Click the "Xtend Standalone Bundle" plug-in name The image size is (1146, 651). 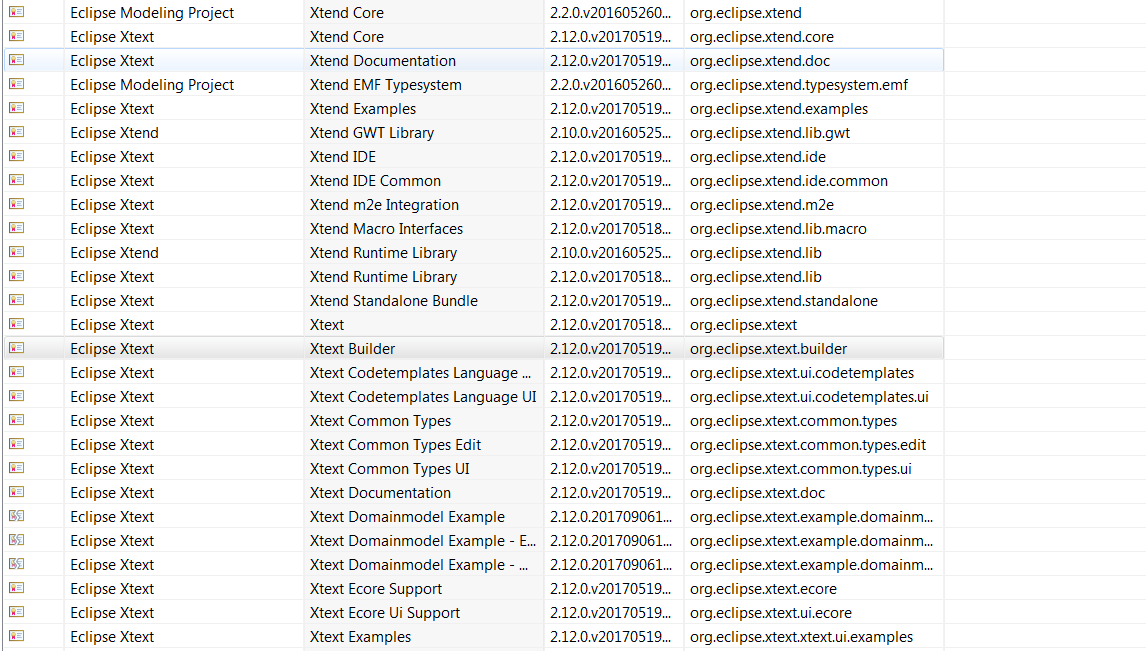pos(393,301)
